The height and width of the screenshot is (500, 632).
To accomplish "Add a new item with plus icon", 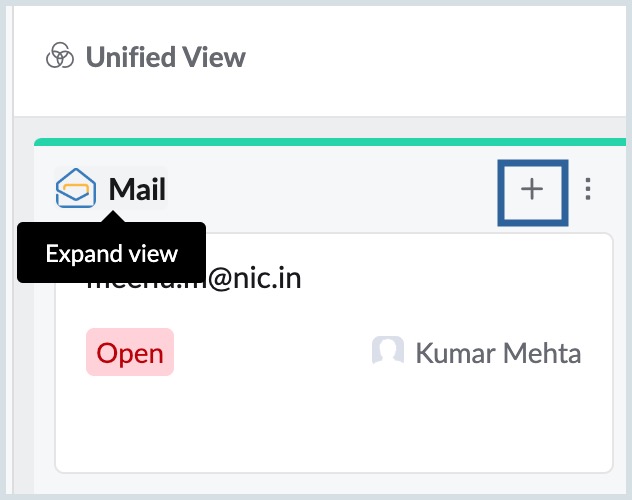I will 532,189.
